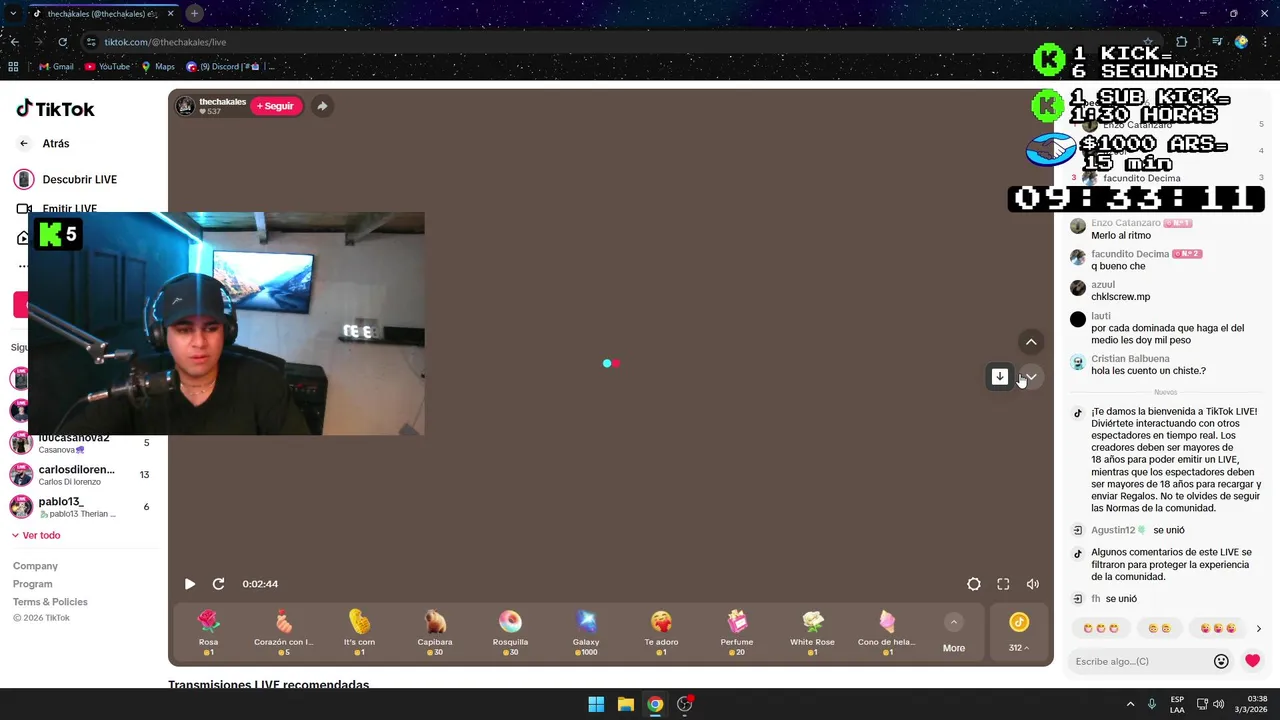This screenshot has width=1280, height=720.
Task: Expand Ver todo followed list
Action: (x=36, y=535)
